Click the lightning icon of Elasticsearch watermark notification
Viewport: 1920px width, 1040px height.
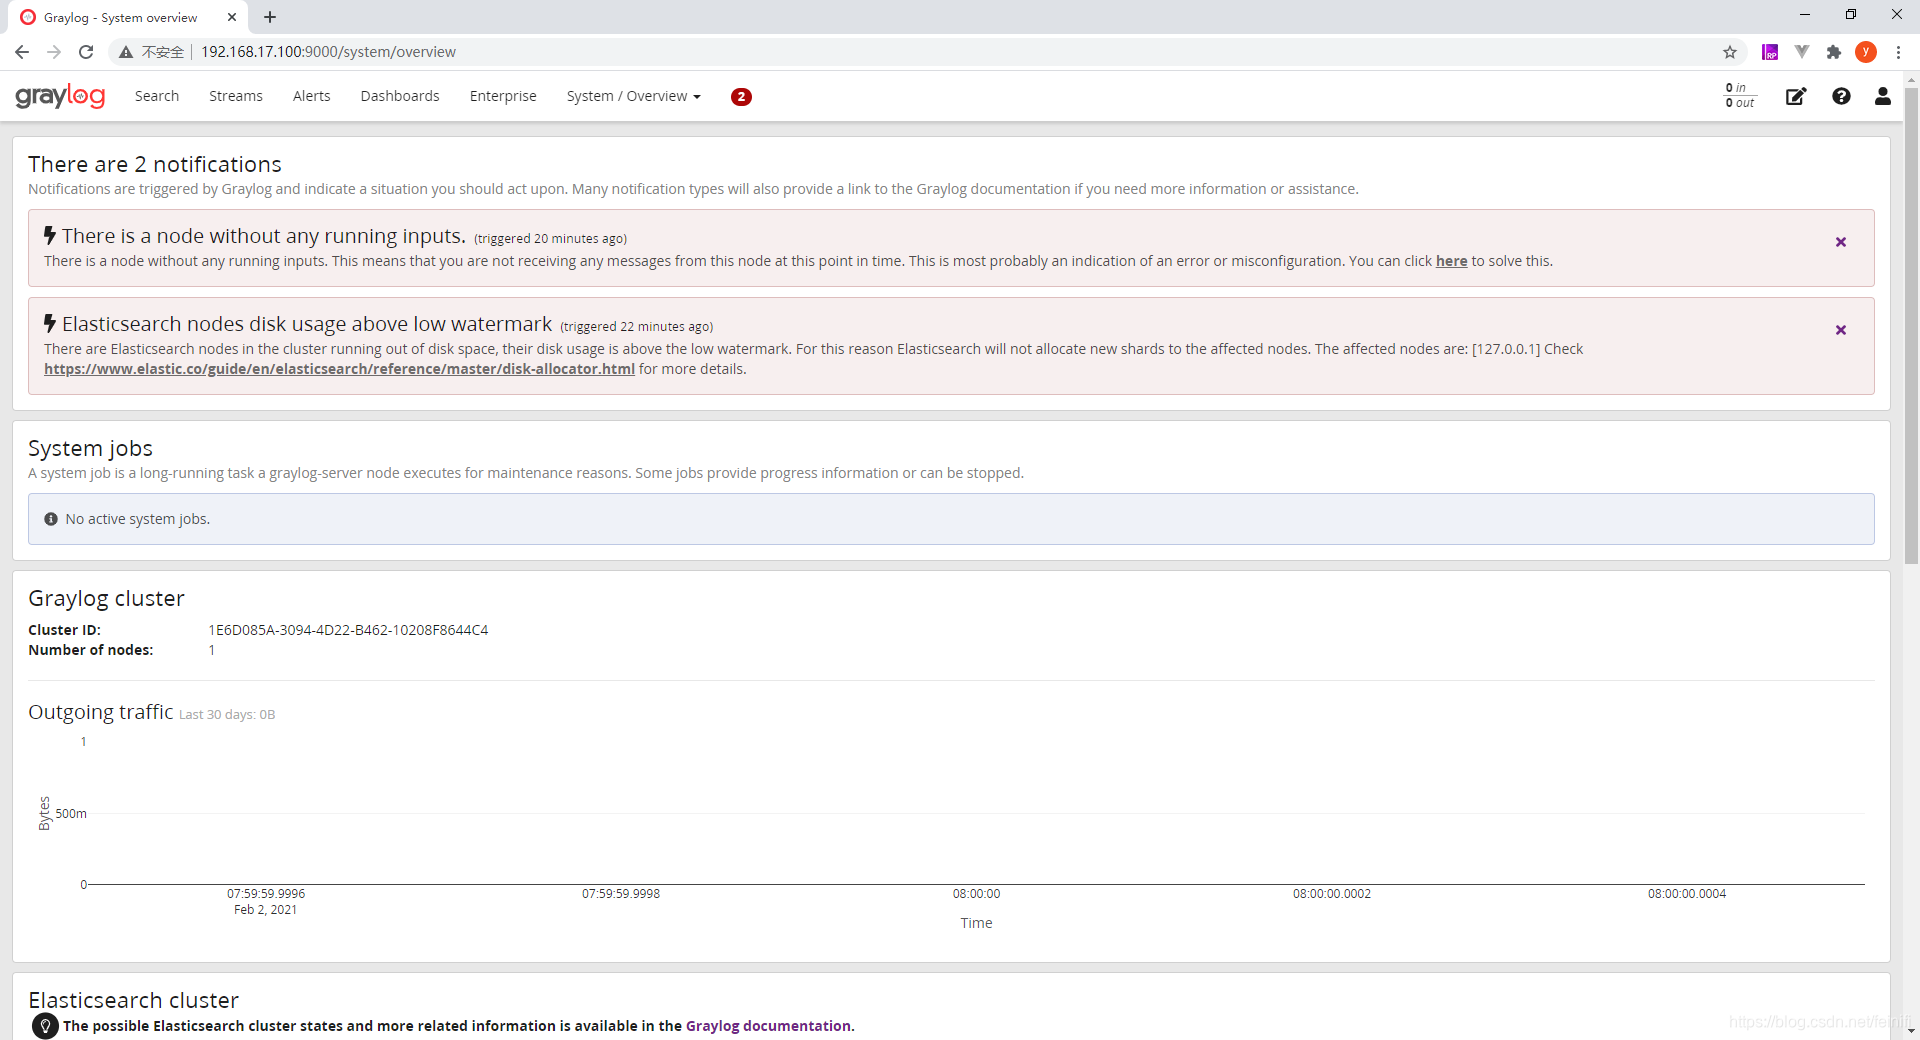coord(50,323)
